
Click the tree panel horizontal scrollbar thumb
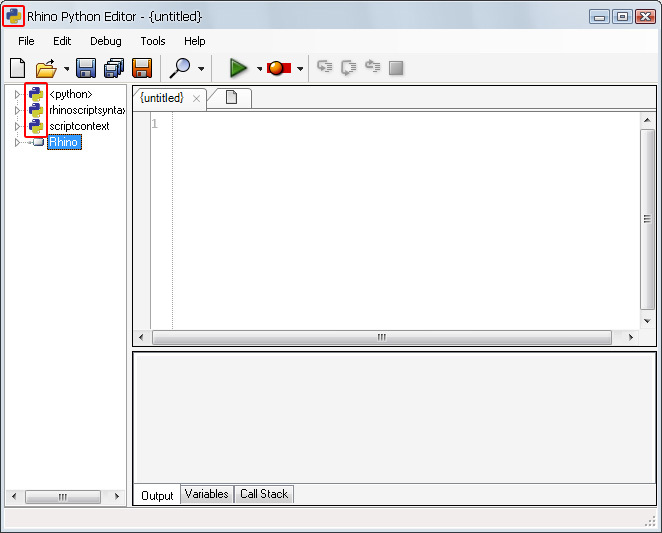pos(63,497)
